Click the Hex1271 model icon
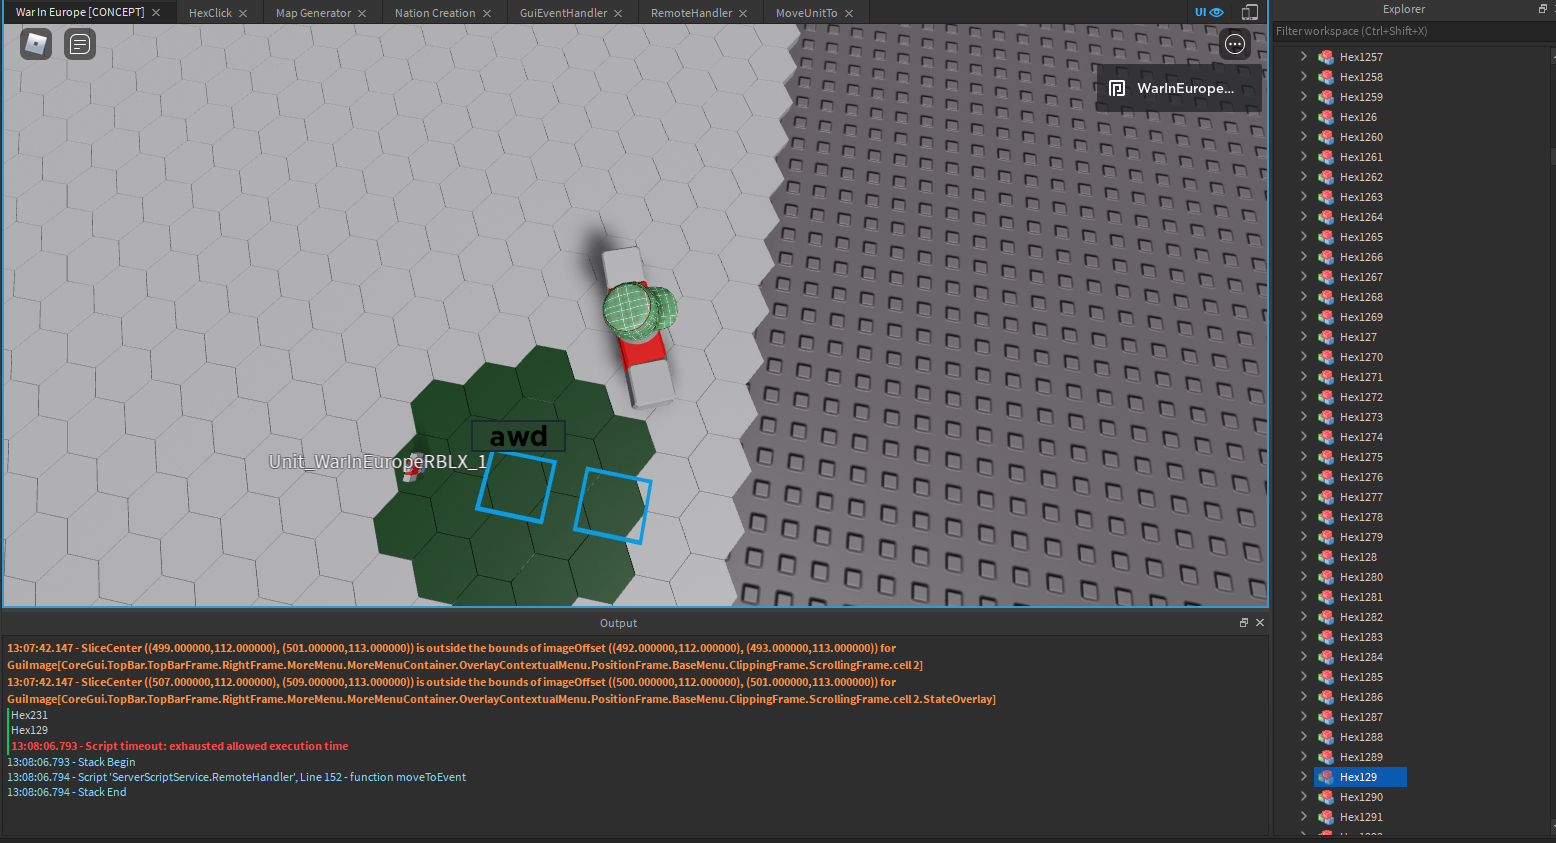This screenshot has height=843, width=1556. click(x=1326, y=377)
